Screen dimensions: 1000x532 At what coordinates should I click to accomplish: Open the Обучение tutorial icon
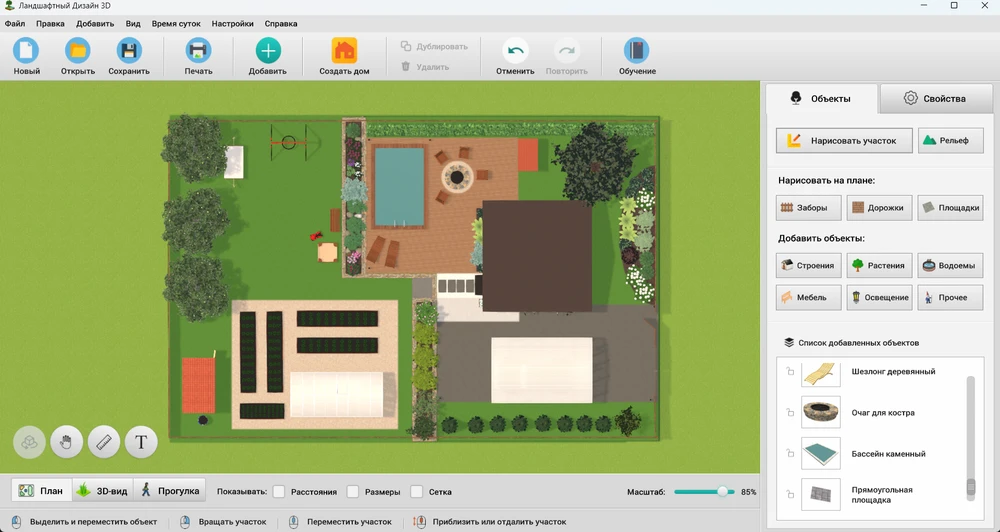coord(636,51)
